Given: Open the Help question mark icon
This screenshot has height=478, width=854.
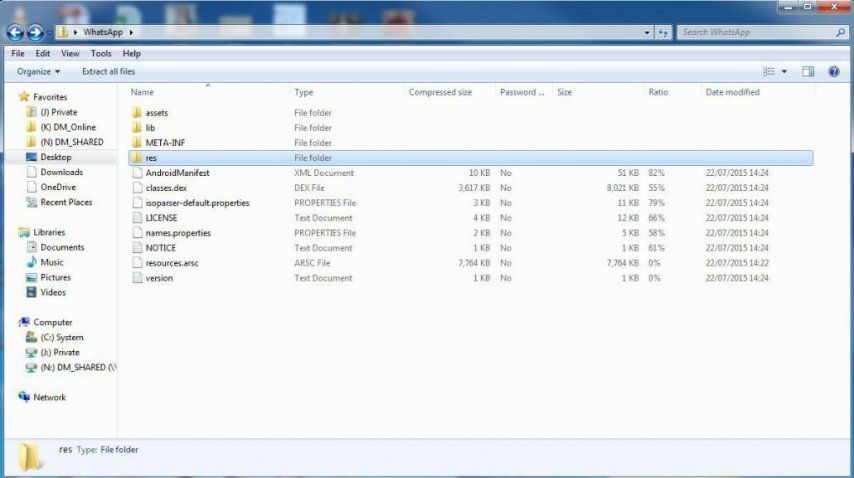Looking at the screenshot, I should click(833, 72).
